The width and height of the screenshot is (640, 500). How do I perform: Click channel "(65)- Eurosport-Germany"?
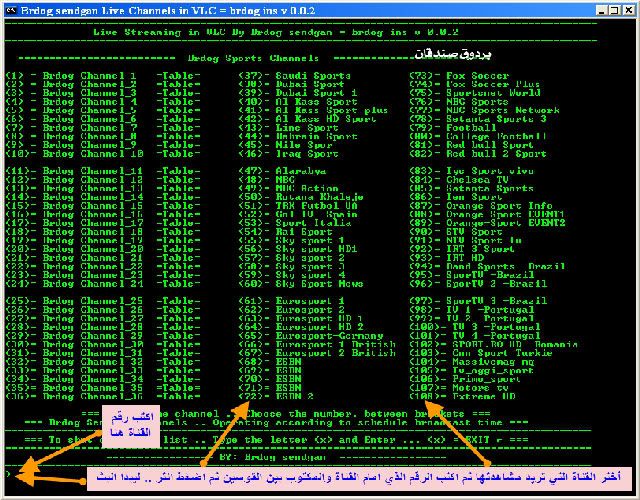311,336
